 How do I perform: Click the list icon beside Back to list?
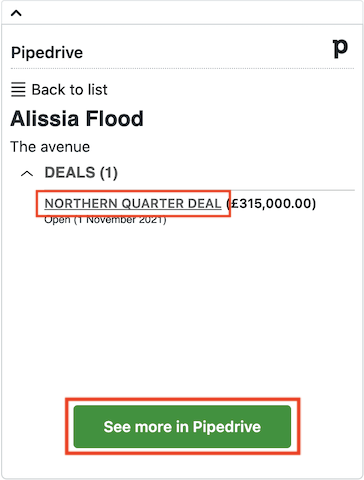coord(18,90)
